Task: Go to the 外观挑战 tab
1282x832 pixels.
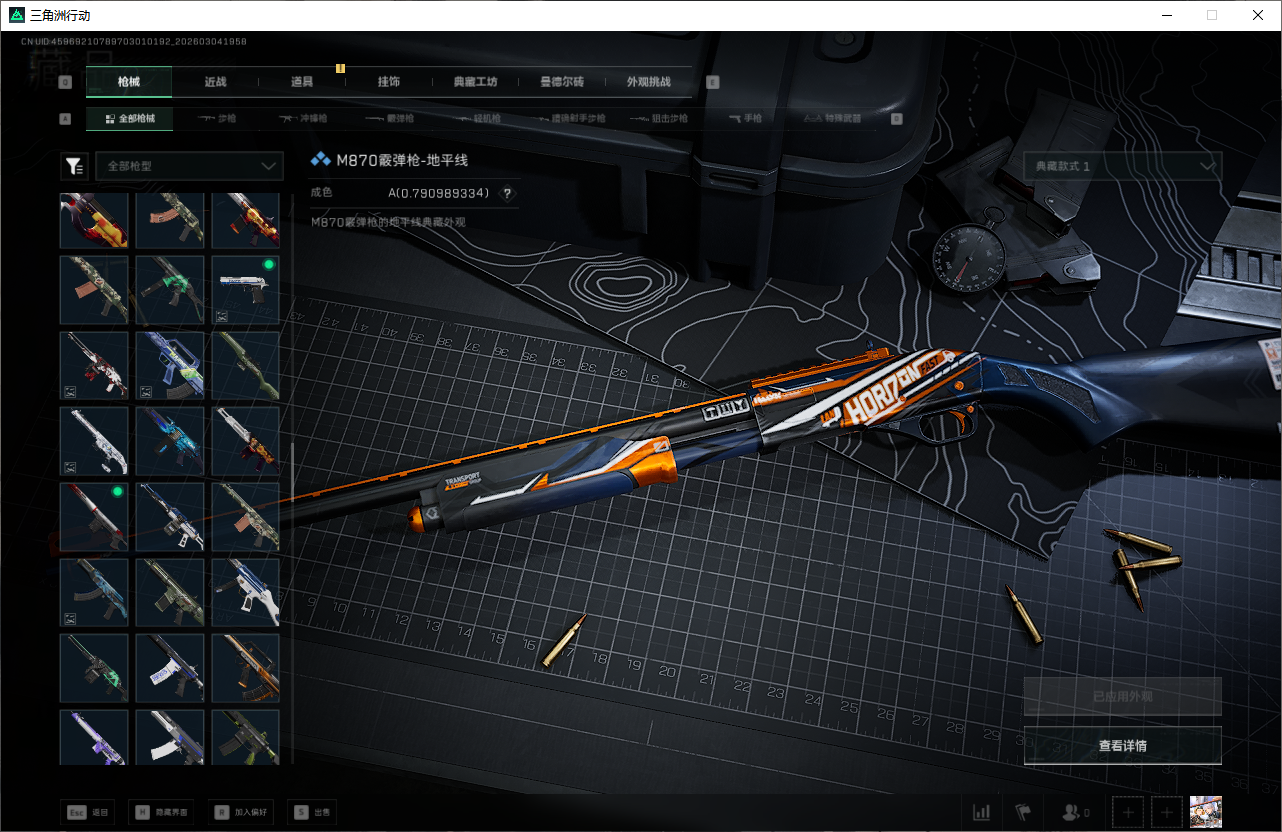Action: click(x=648, y=82)
